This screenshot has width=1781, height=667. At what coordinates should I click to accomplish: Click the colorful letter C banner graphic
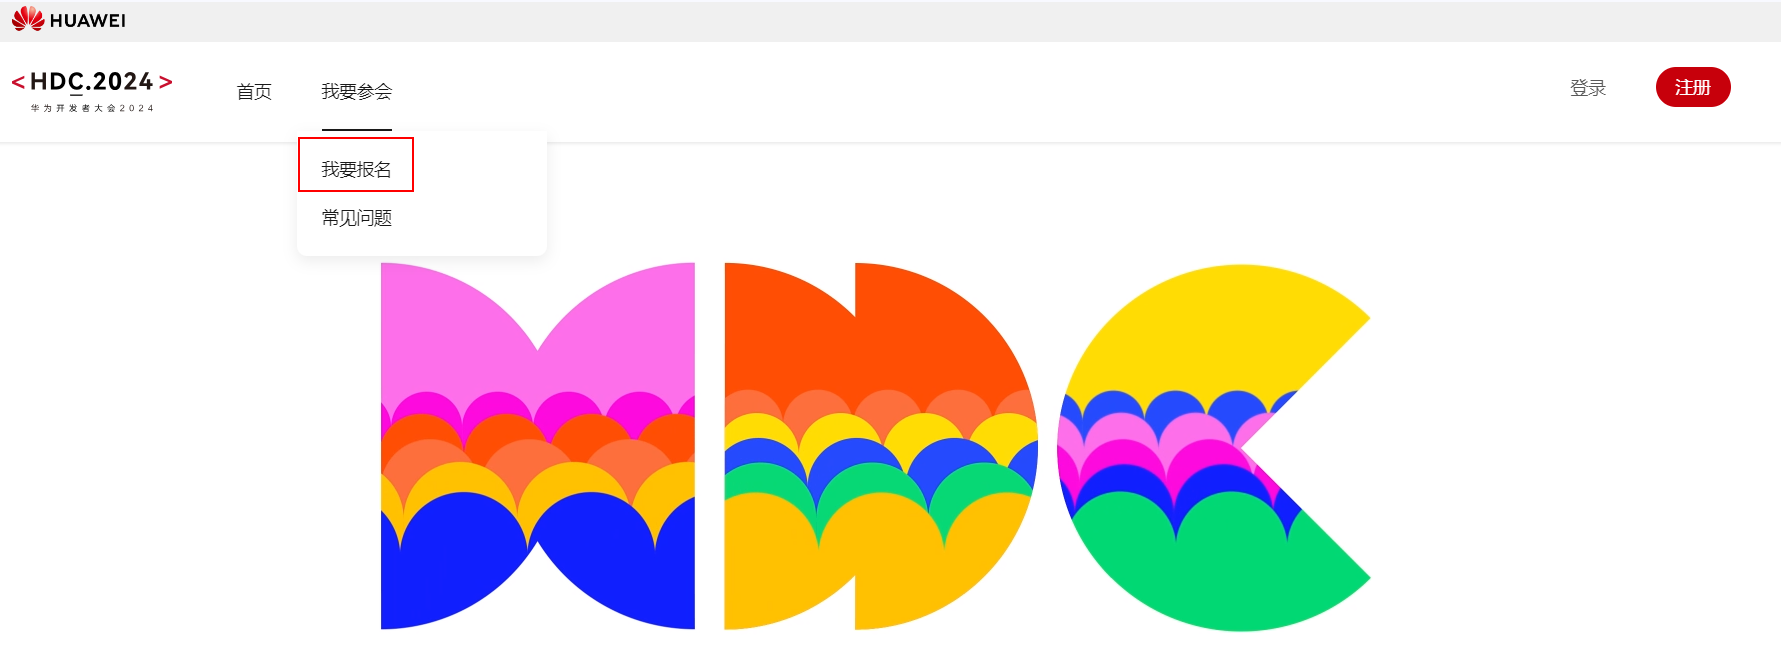coord(1214,447)
